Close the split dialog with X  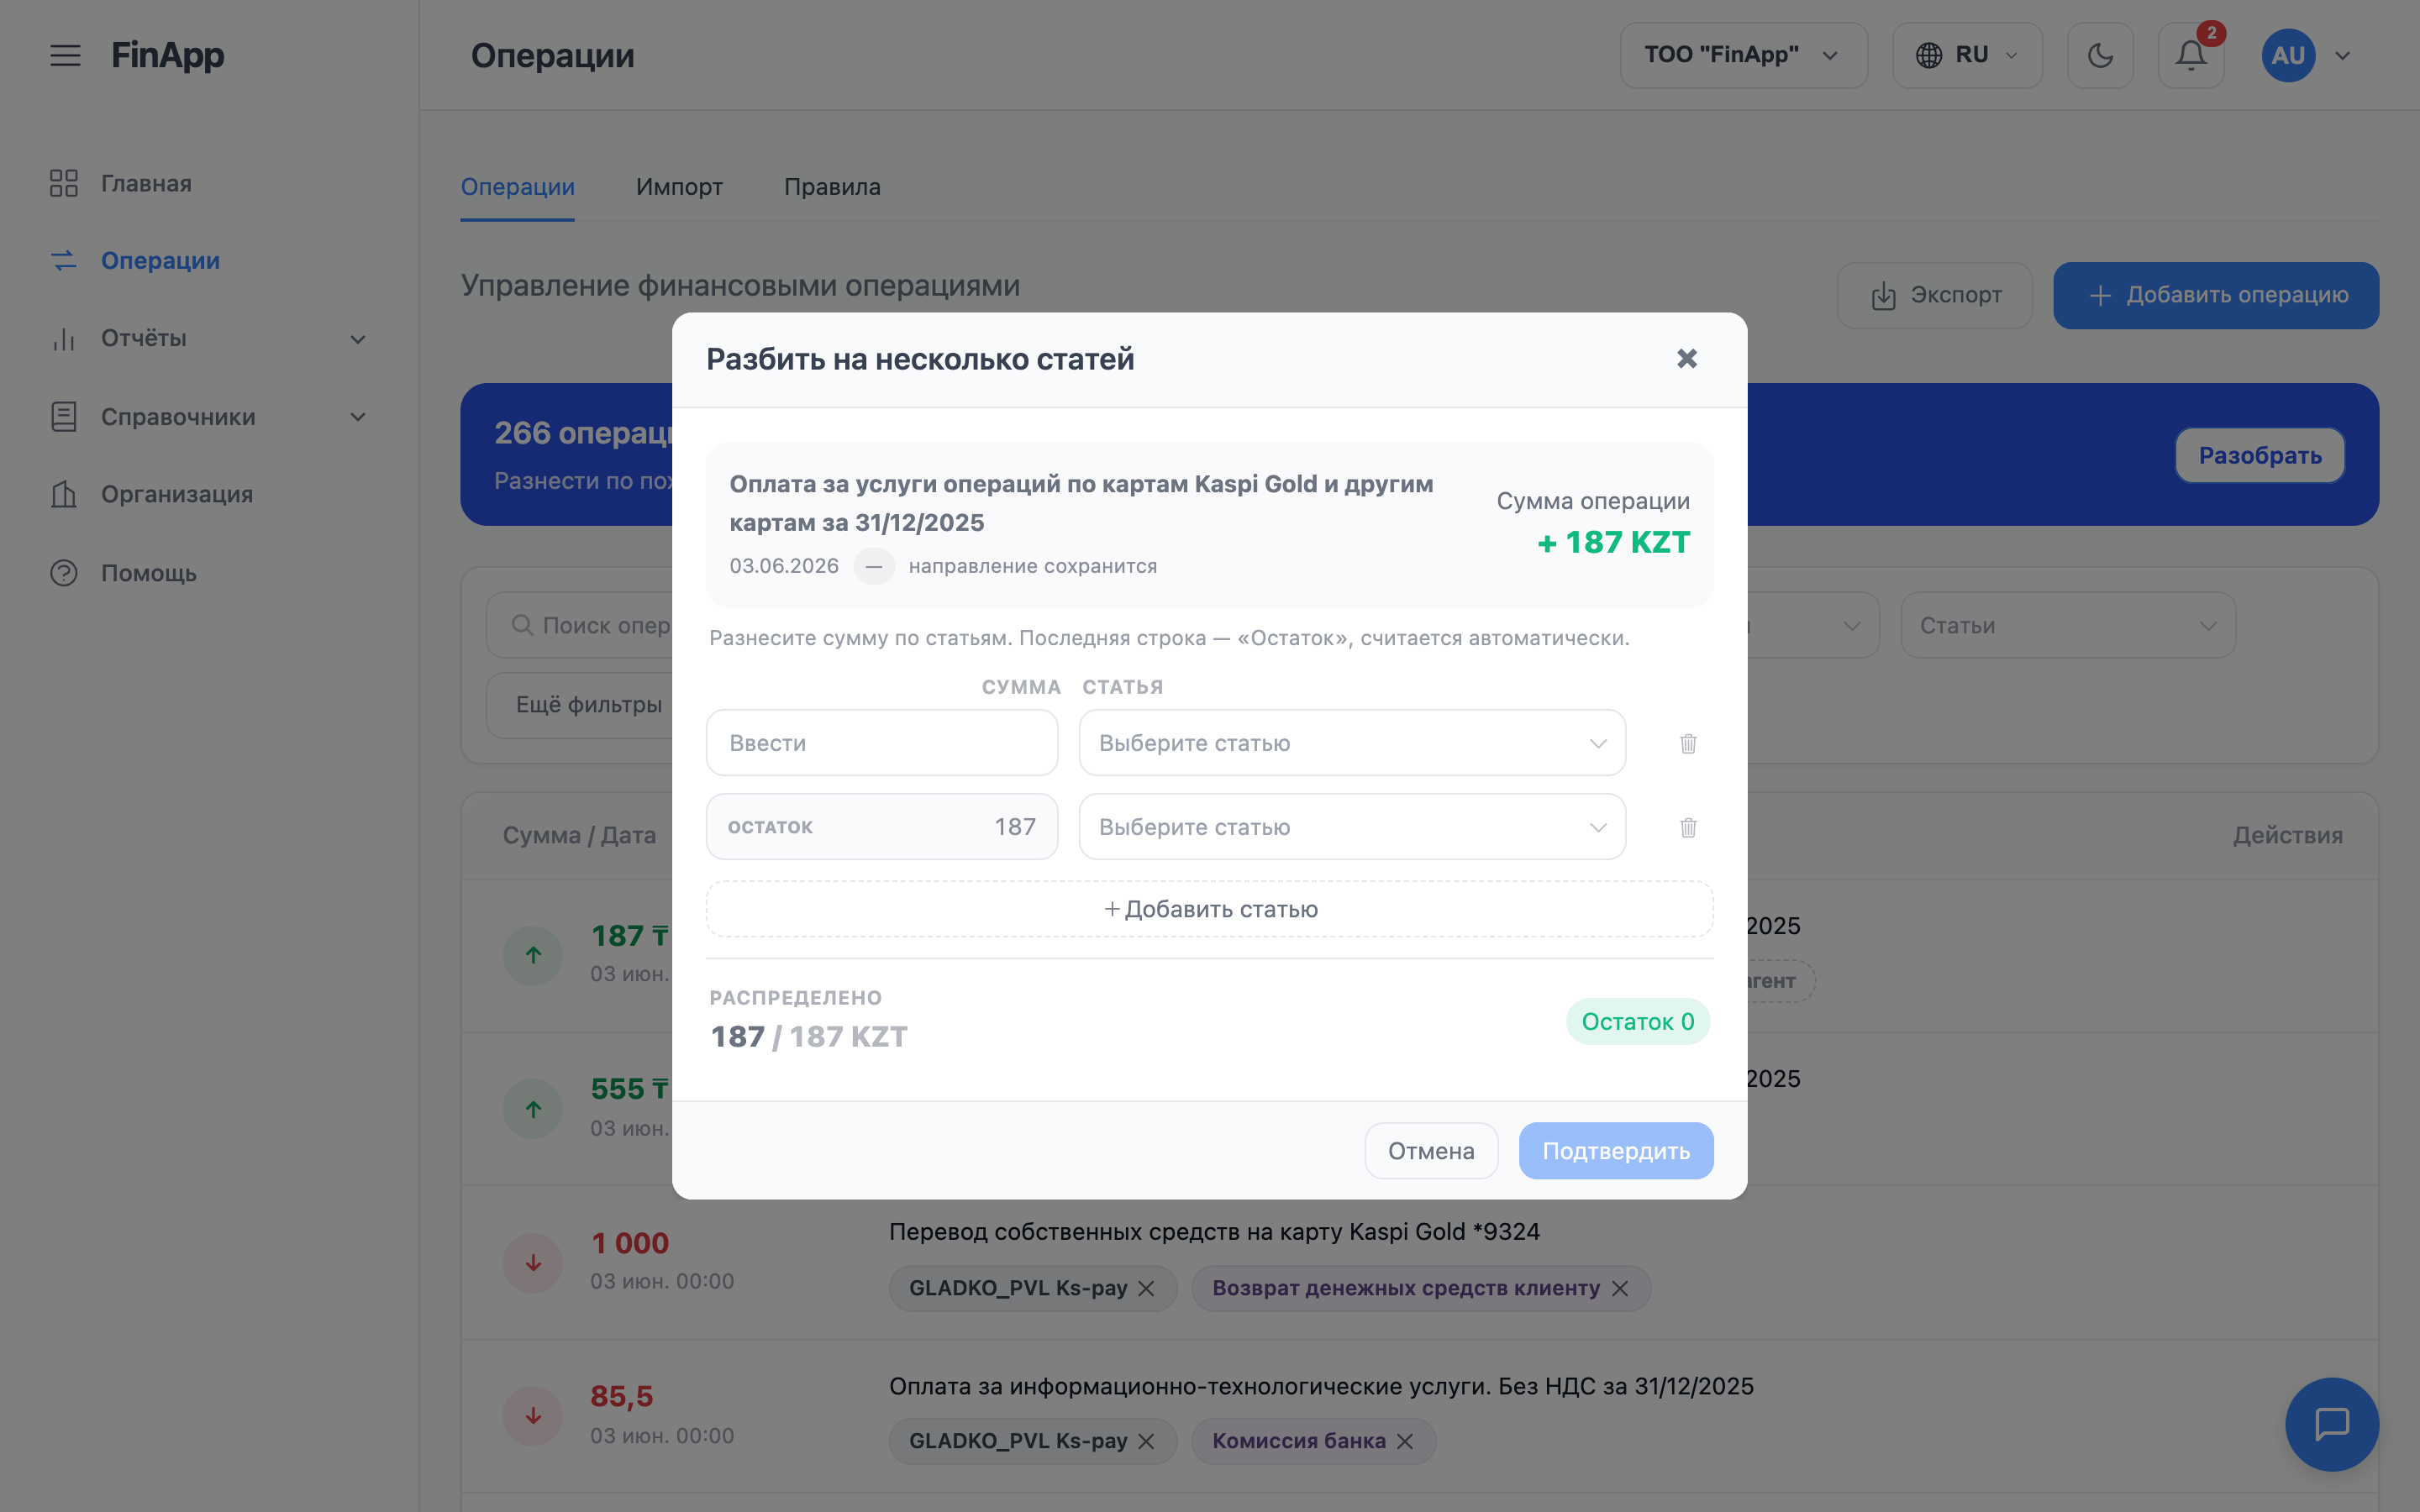click(1687, 359)
